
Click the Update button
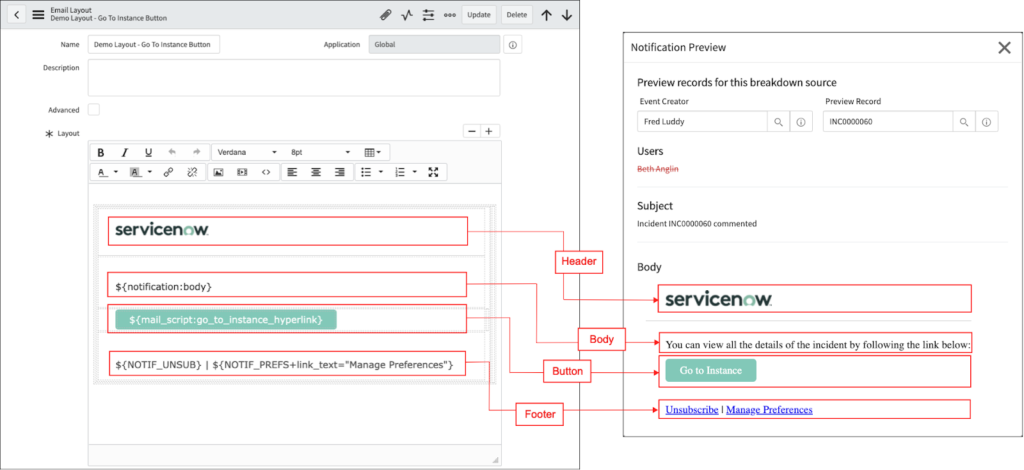[x=479, y=15]
